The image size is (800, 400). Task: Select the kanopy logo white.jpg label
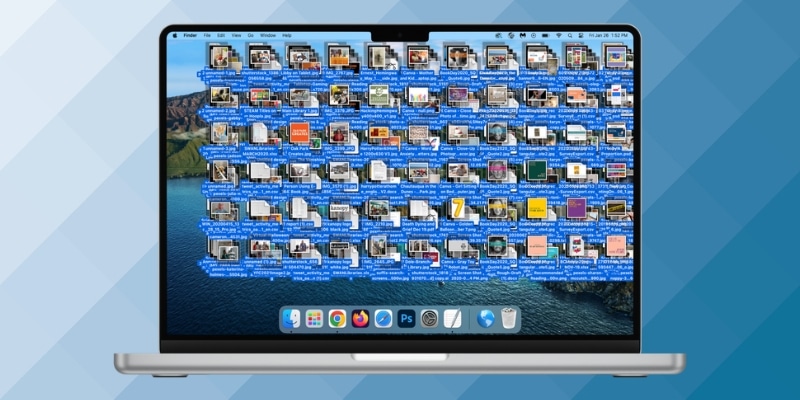click(x=339, y=264)
